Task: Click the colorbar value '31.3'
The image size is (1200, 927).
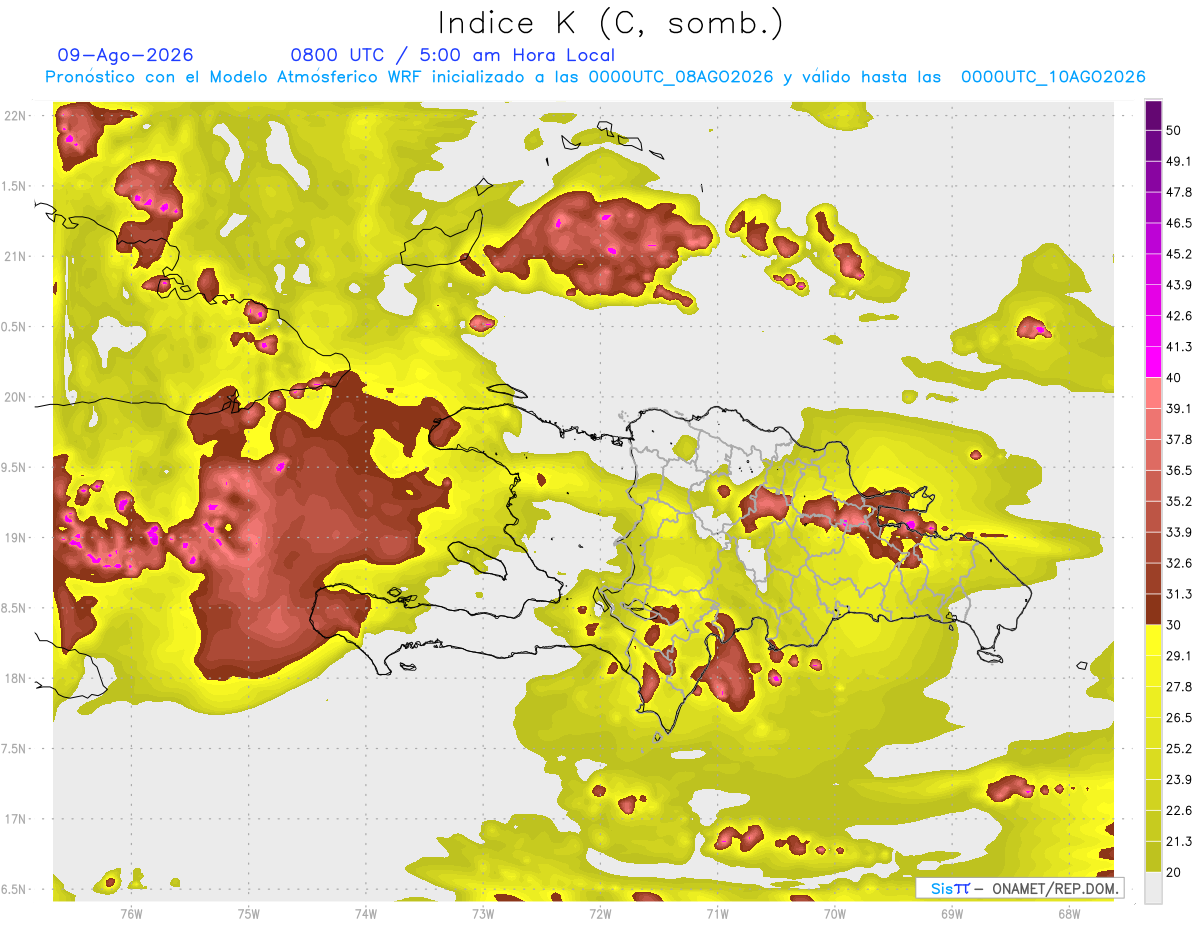Action: (x=1178, y=594)
